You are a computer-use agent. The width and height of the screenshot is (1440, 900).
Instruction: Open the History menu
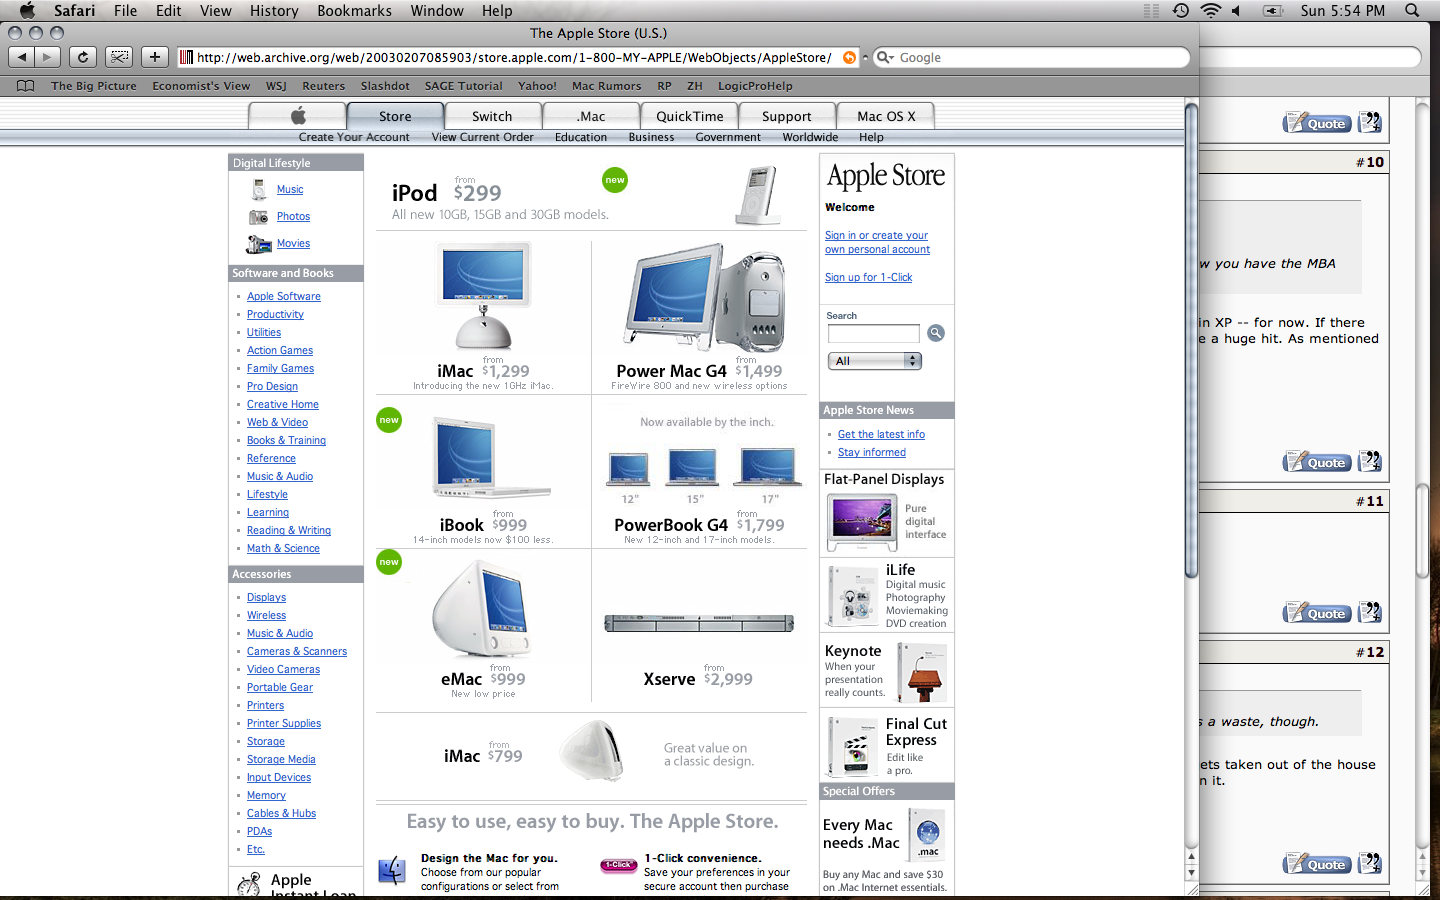274,10
